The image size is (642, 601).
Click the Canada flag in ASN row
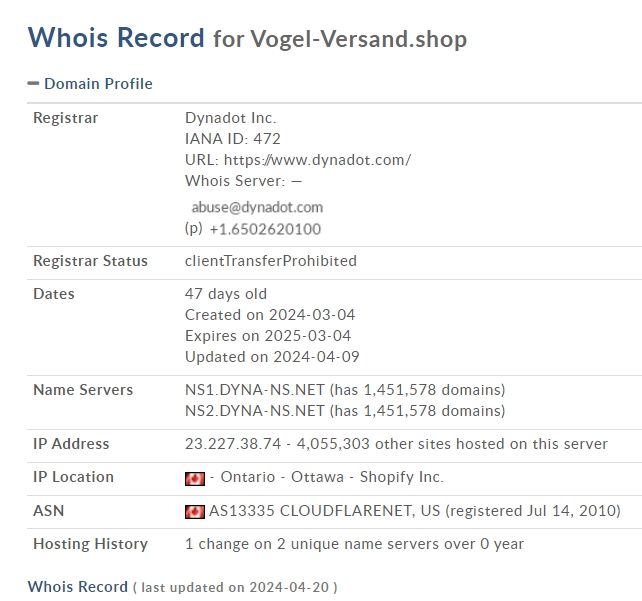(195, 512)
